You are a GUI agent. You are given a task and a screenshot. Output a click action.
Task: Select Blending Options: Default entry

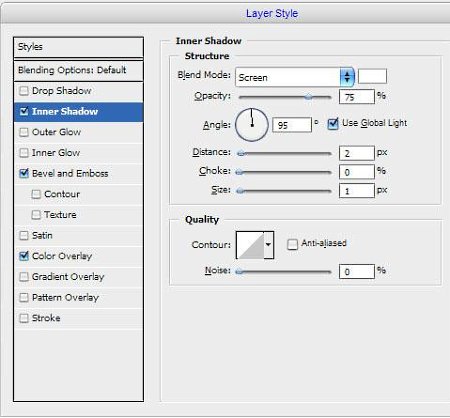coord(79,70)
